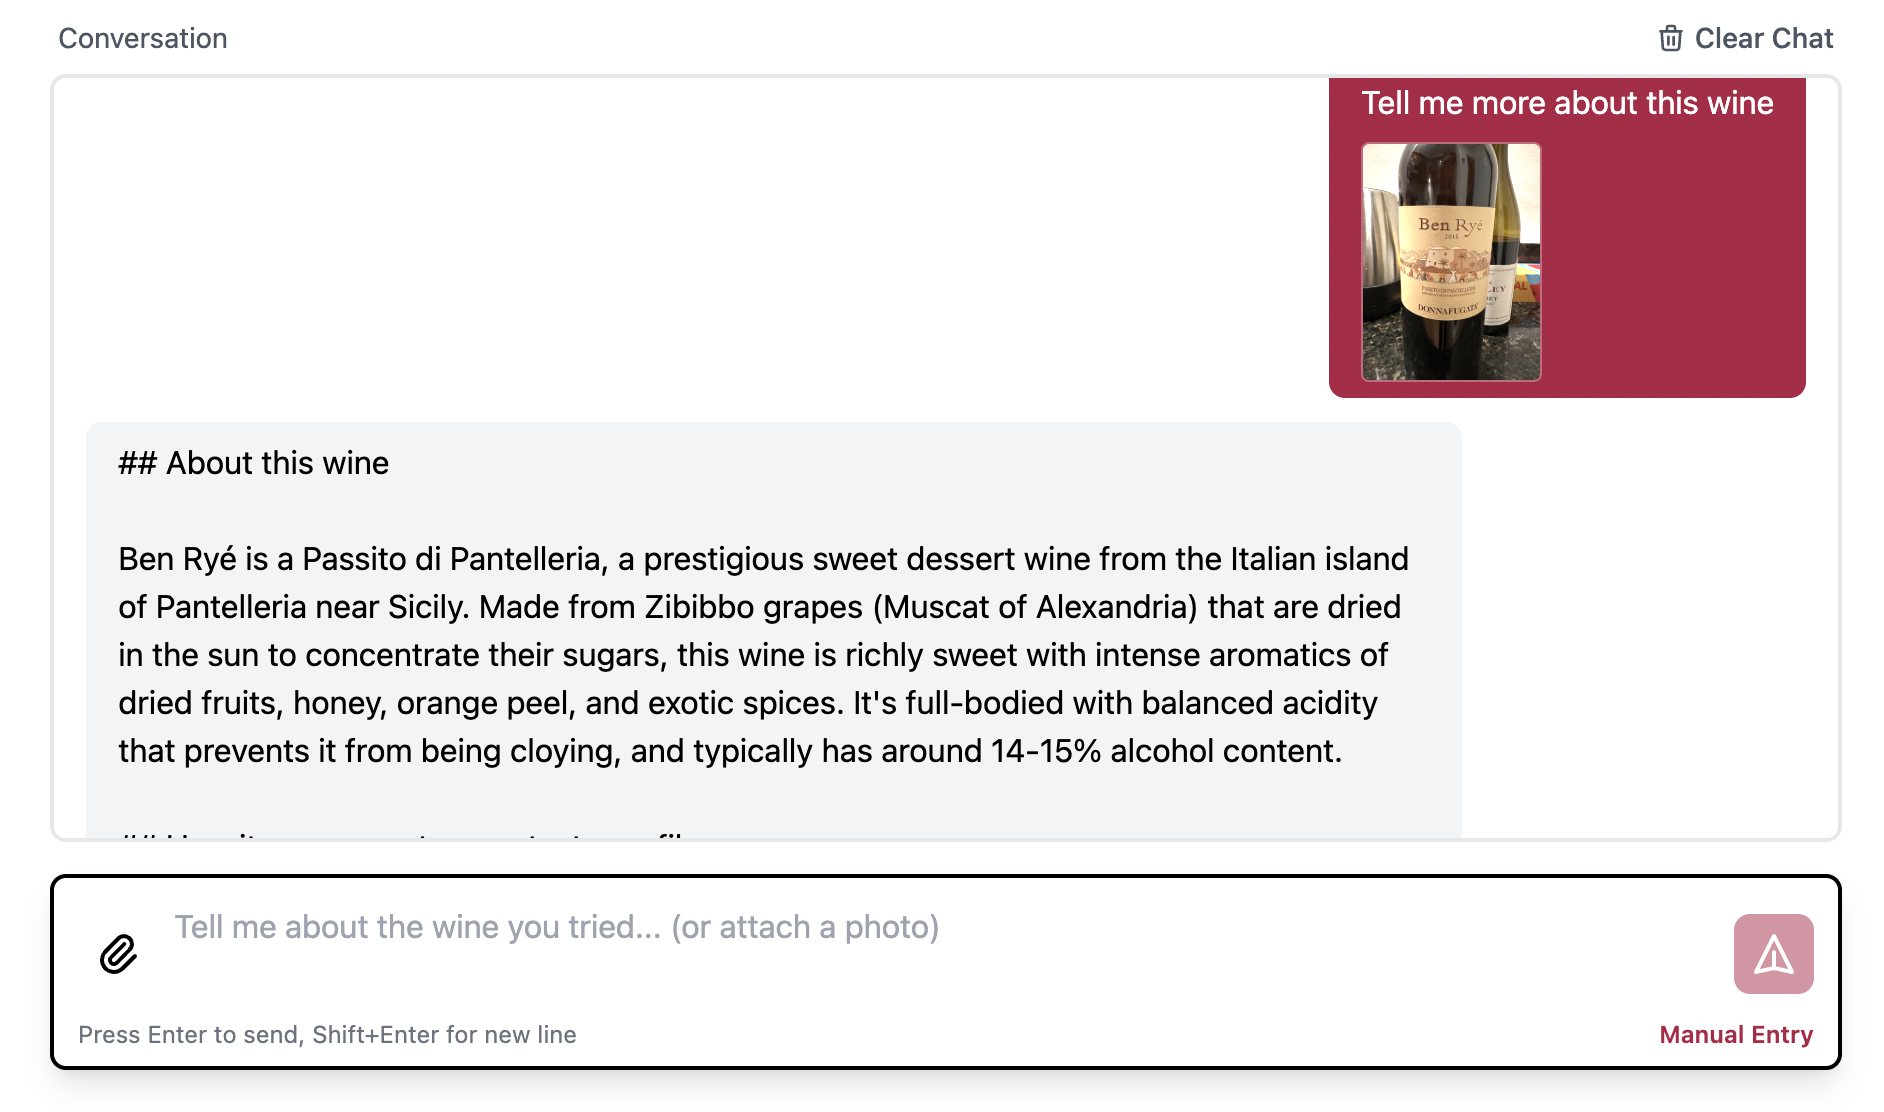The height and width of the screenshot is (1112, 1884).
Task: Click Clear Chat
Action: [1763, 38]
